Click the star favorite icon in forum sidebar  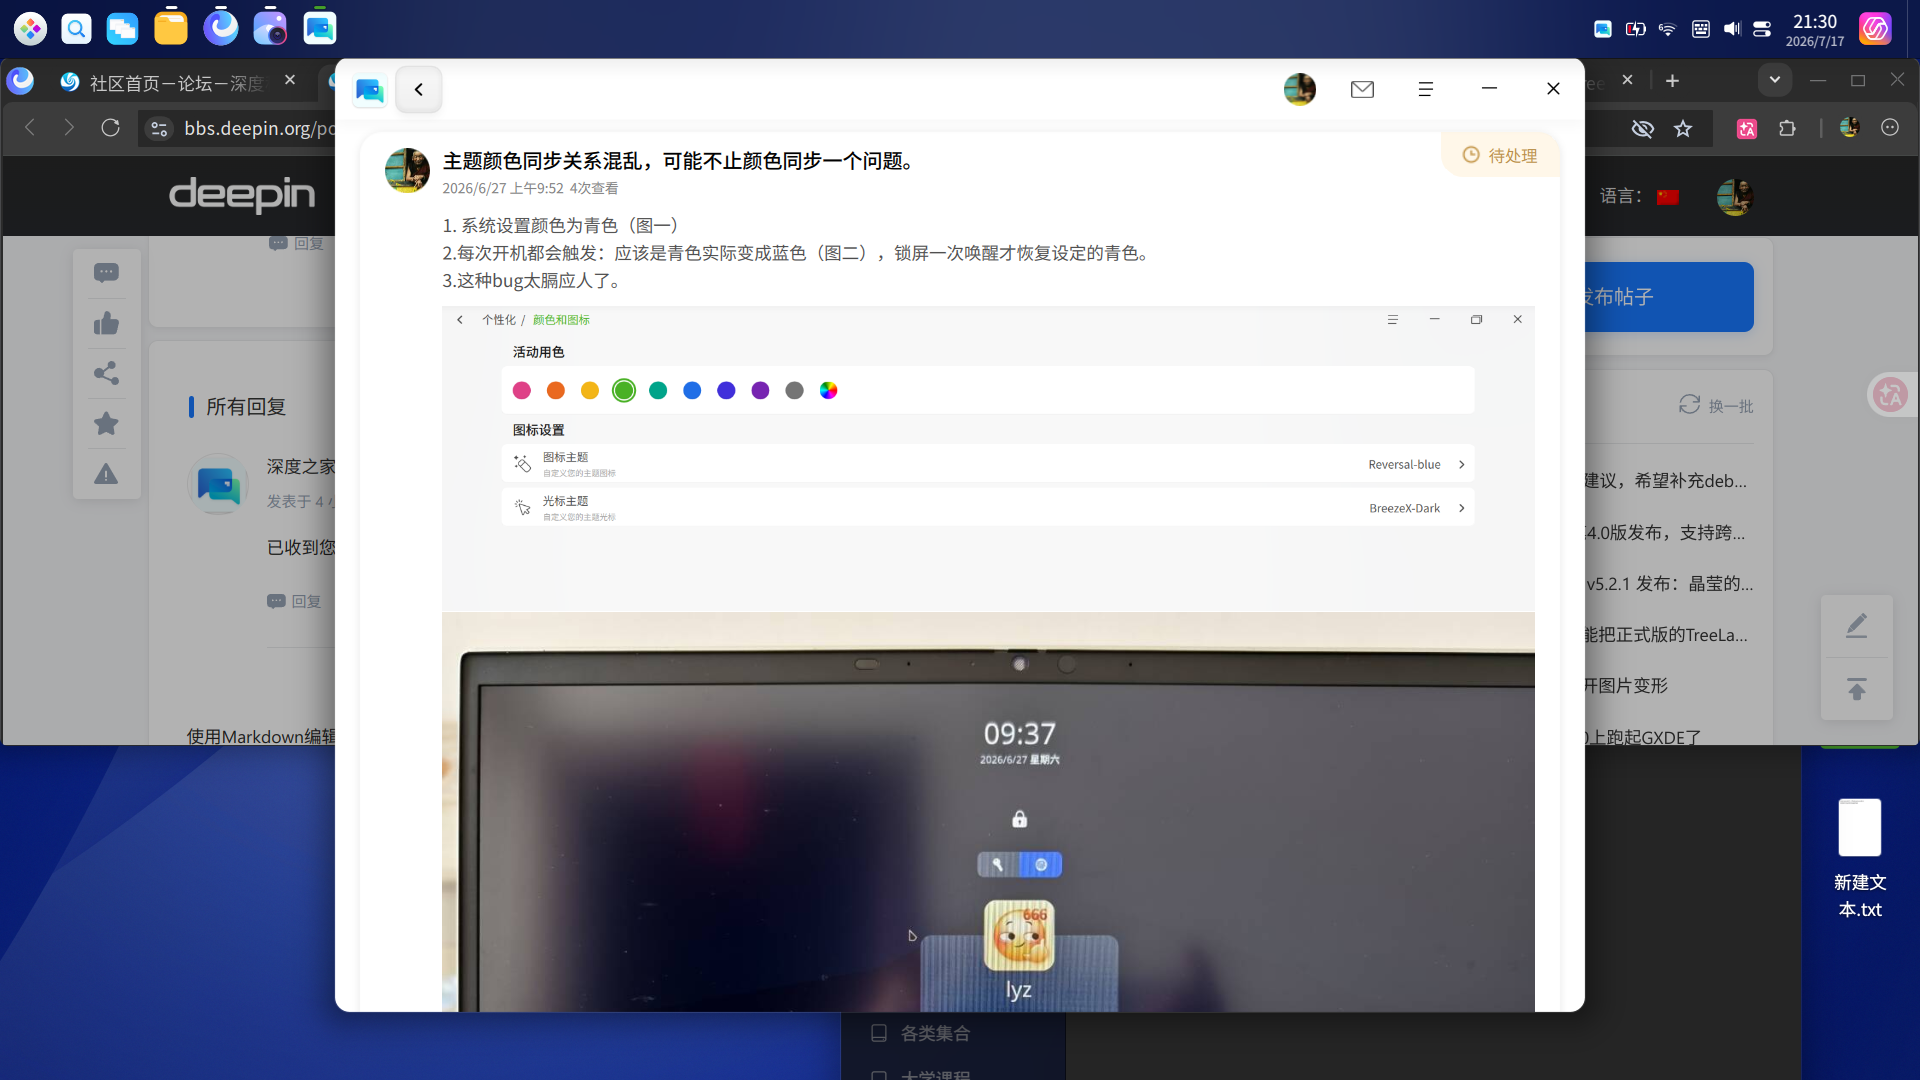tap(106, 423)
